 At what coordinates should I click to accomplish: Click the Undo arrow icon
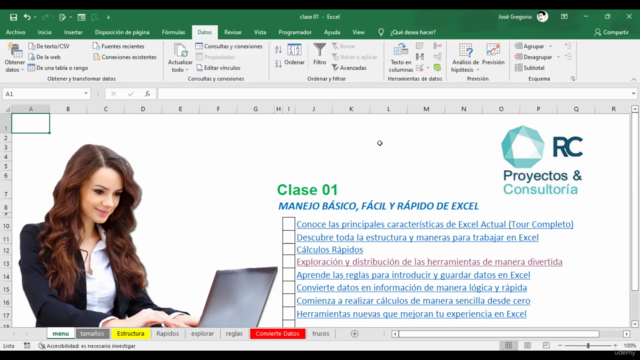(x=27, y=17)
